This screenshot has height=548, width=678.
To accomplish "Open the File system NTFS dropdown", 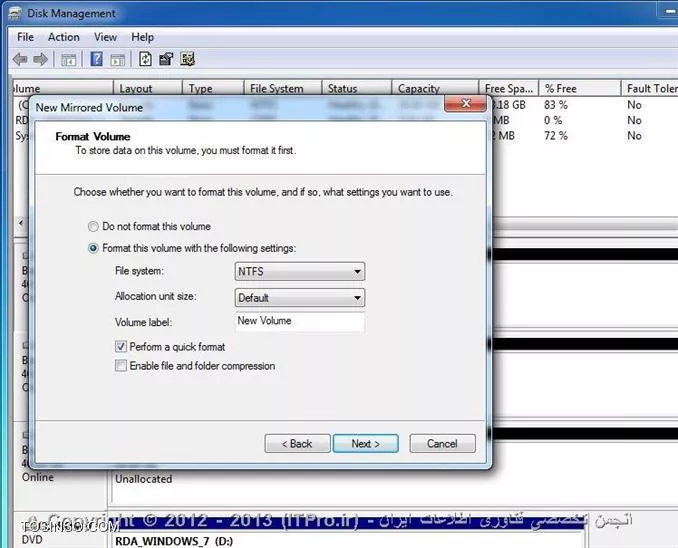I will click(x=300, y=272).
